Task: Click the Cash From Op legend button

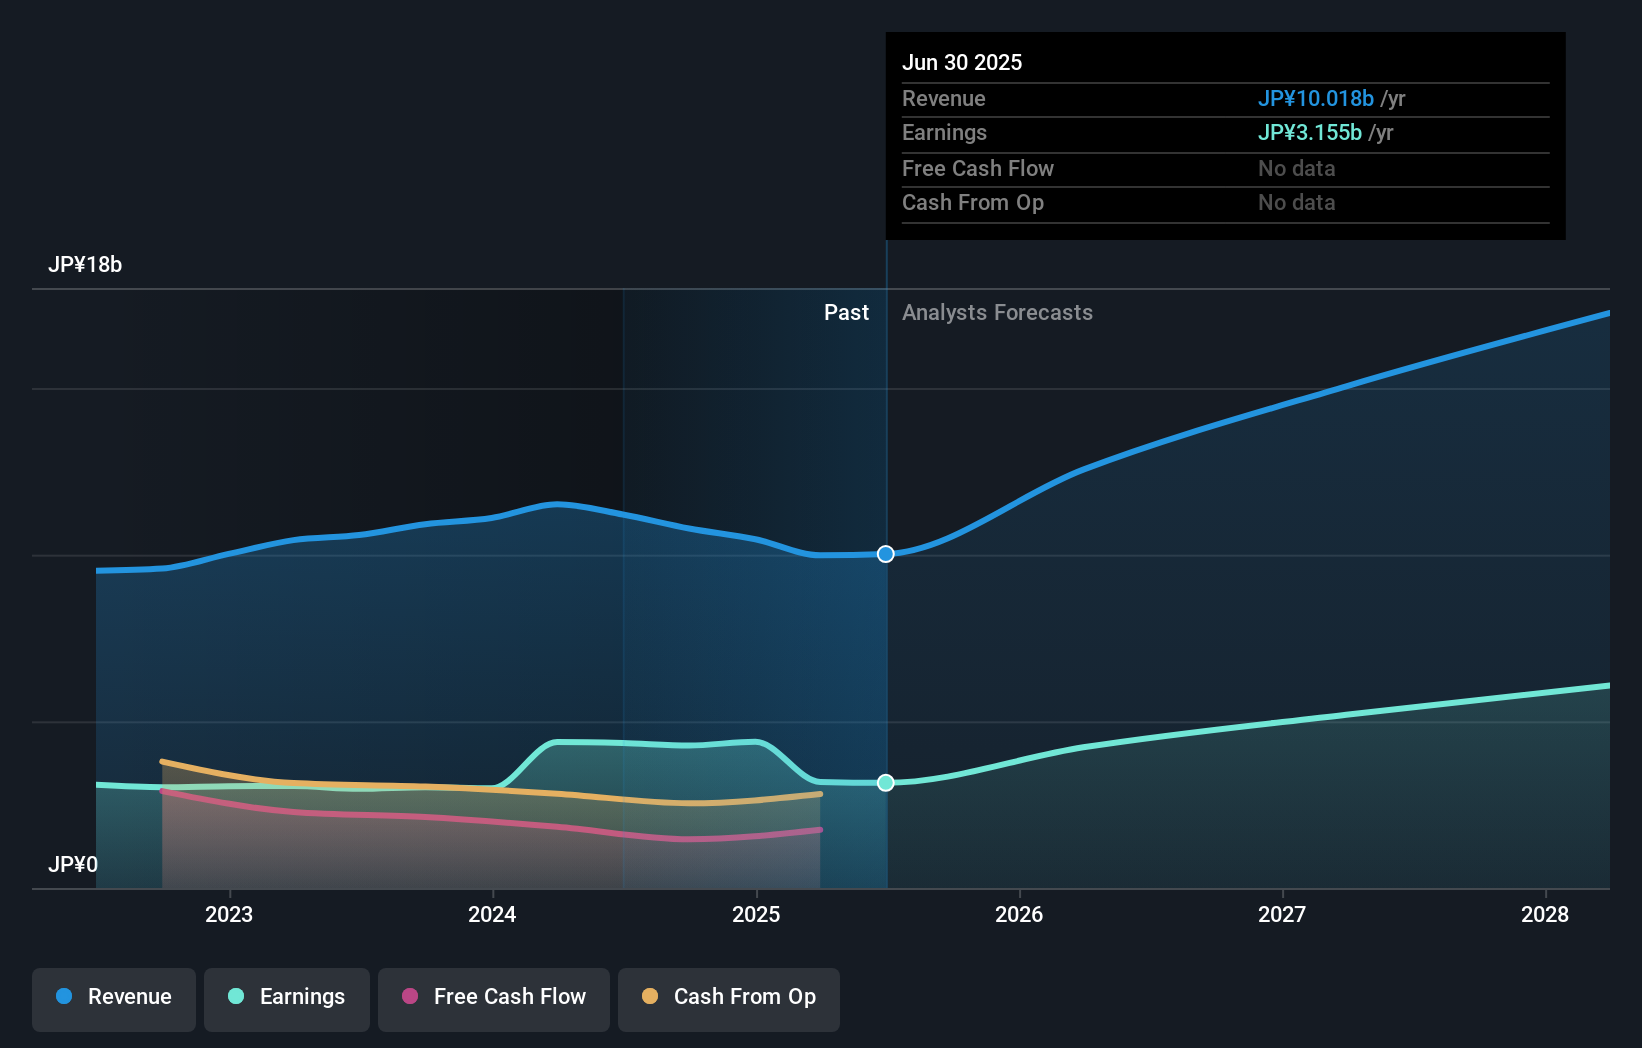Action: 728,998
